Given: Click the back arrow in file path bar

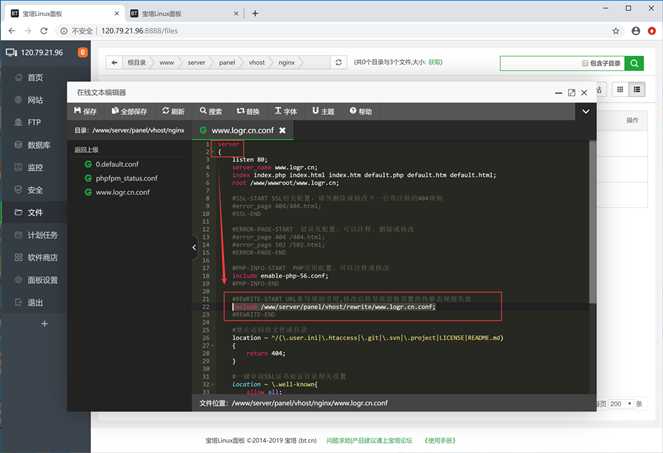Looking at the screenshot, I should point(114,62).
